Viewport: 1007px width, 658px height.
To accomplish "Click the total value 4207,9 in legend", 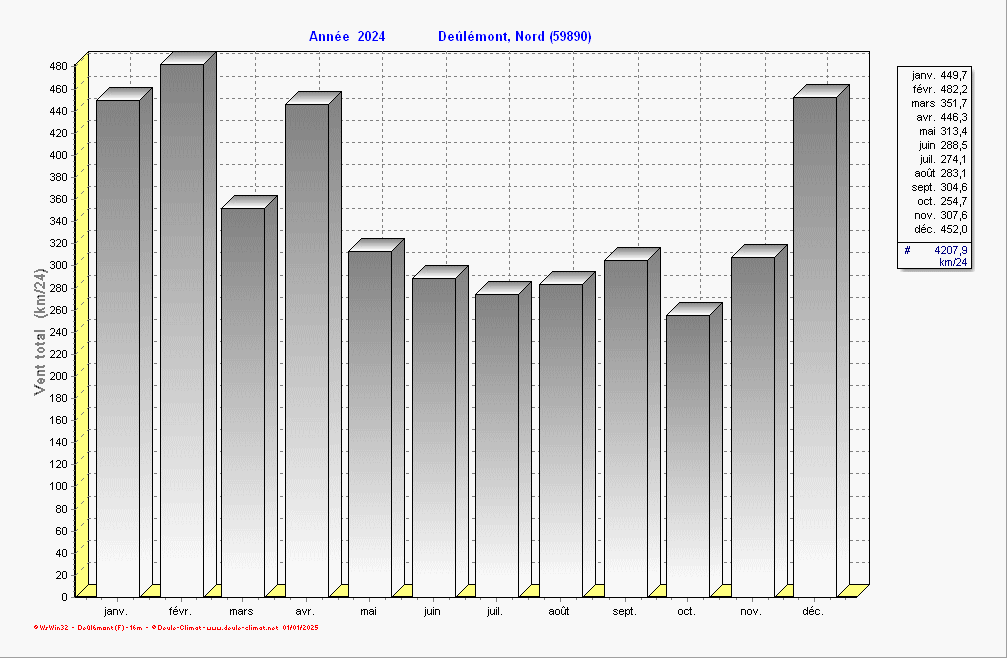I will (x=951, y=250).
